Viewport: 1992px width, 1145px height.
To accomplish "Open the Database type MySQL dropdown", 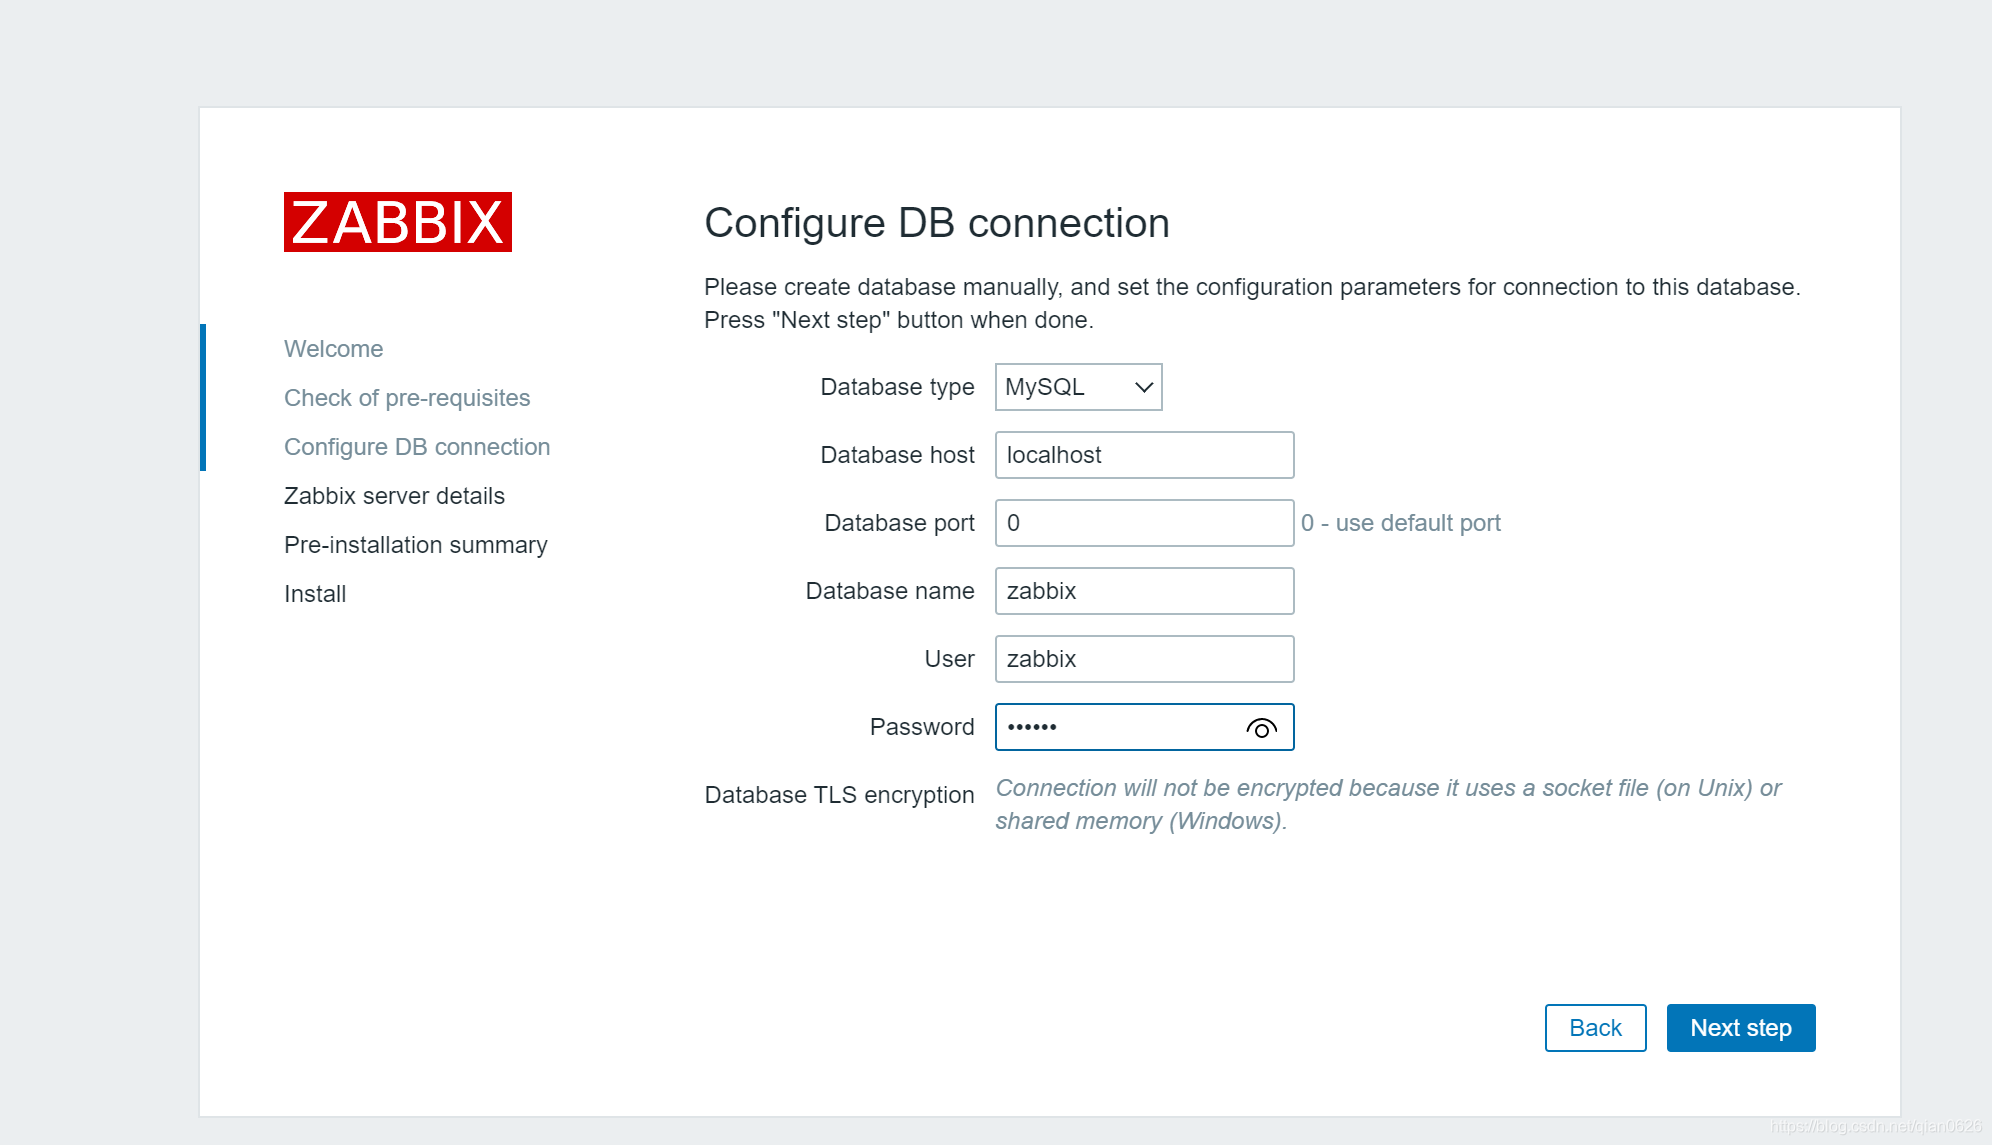I will click(1078, 387).
